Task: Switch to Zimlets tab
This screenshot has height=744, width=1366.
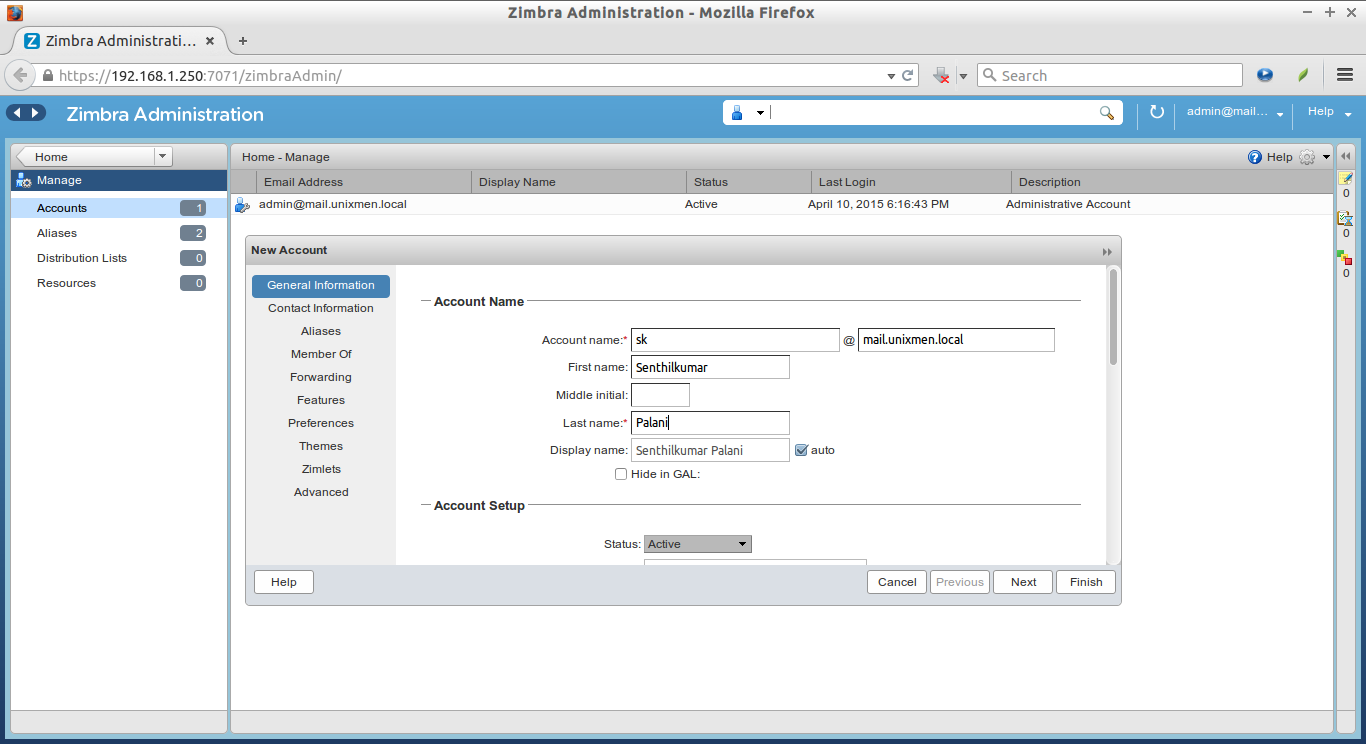Action: (x=321, y=469)
